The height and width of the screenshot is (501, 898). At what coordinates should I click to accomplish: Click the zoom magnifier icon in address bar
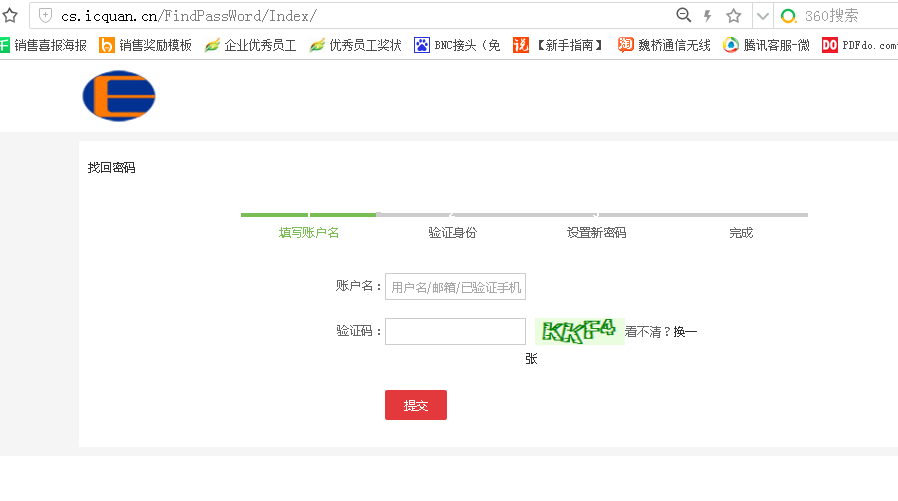tap(684, 16)
